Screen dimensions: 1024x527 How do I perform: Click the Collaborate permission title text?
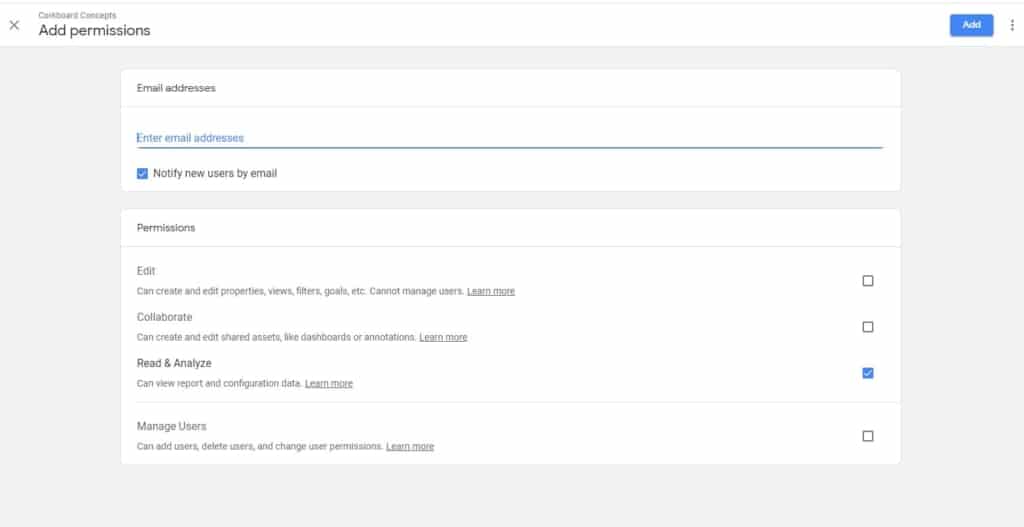164,317
